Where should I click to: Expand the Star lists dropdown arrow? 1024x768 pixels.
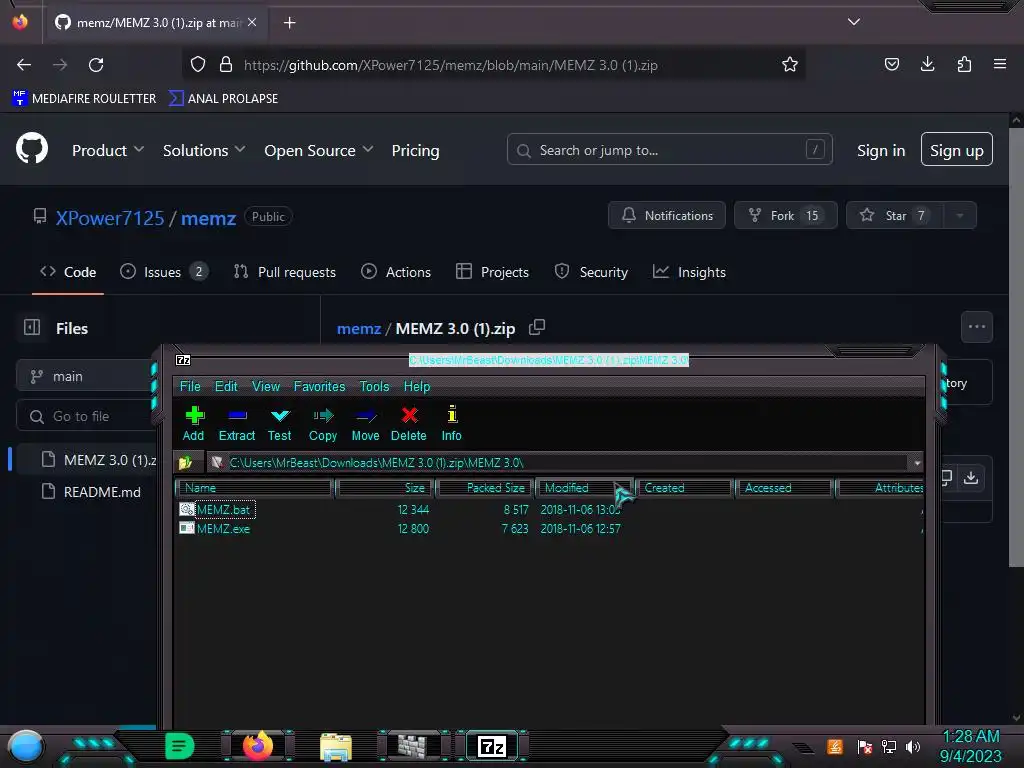pos(959,216)
